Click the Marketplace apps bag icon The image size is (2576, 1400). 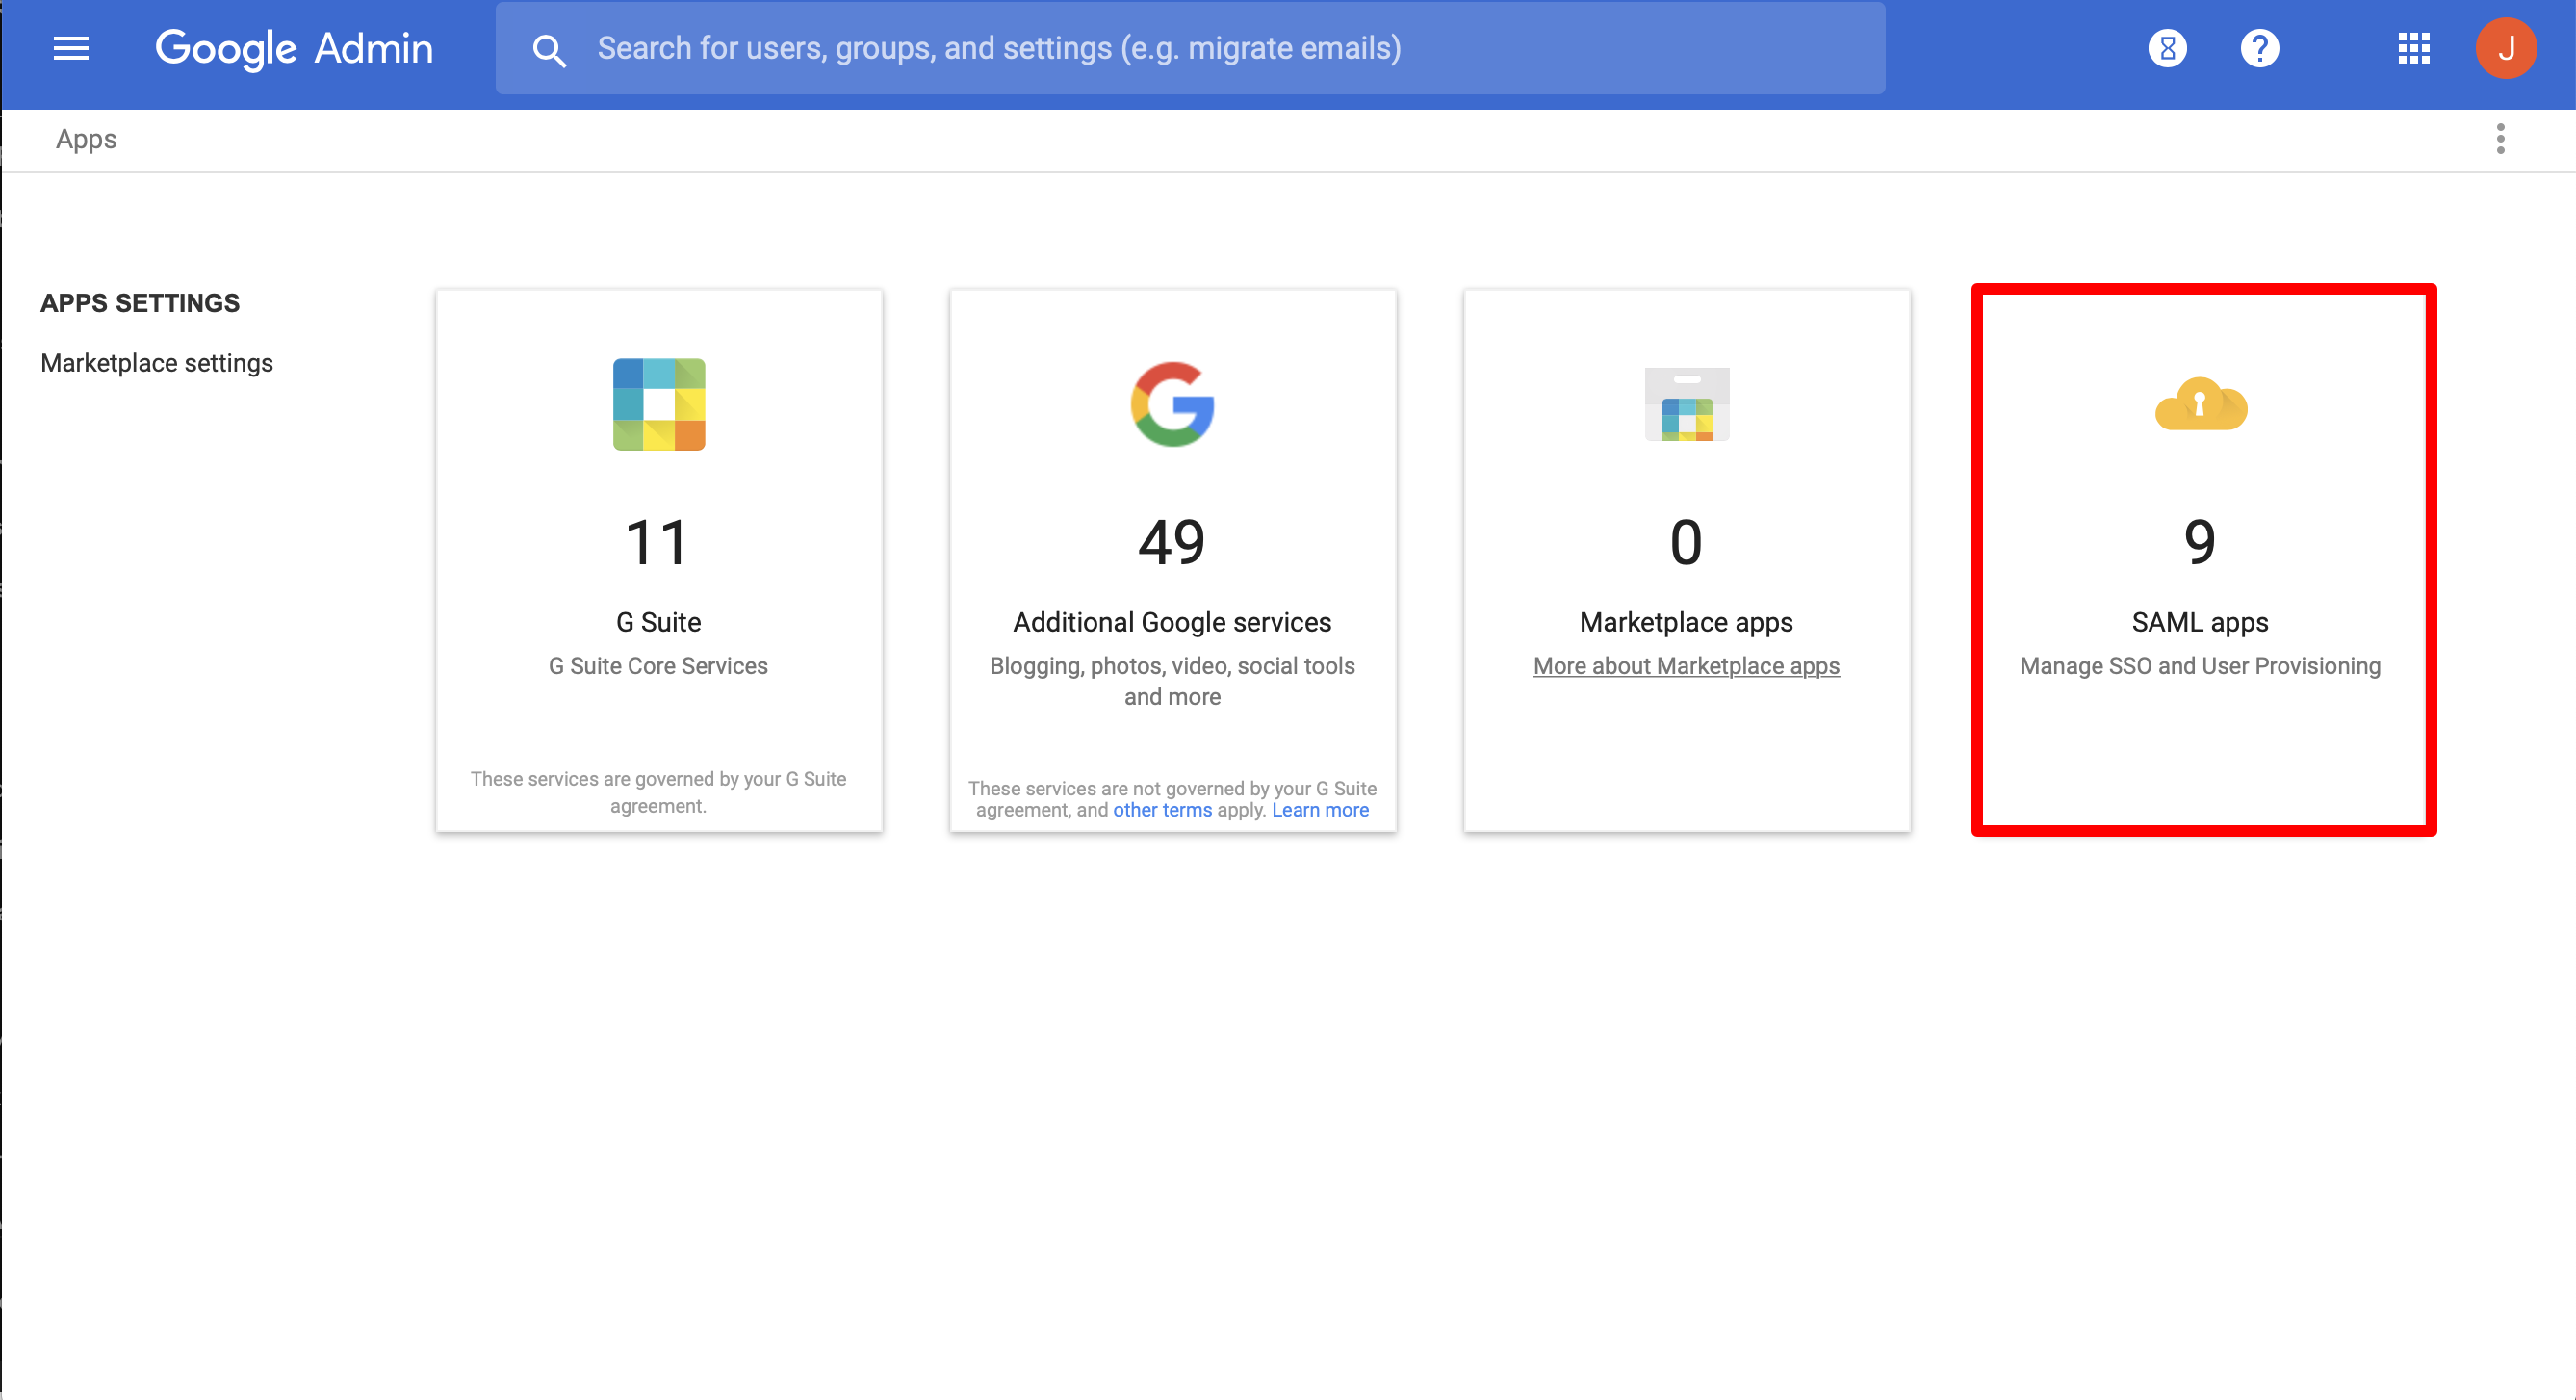coord(1687,405)
